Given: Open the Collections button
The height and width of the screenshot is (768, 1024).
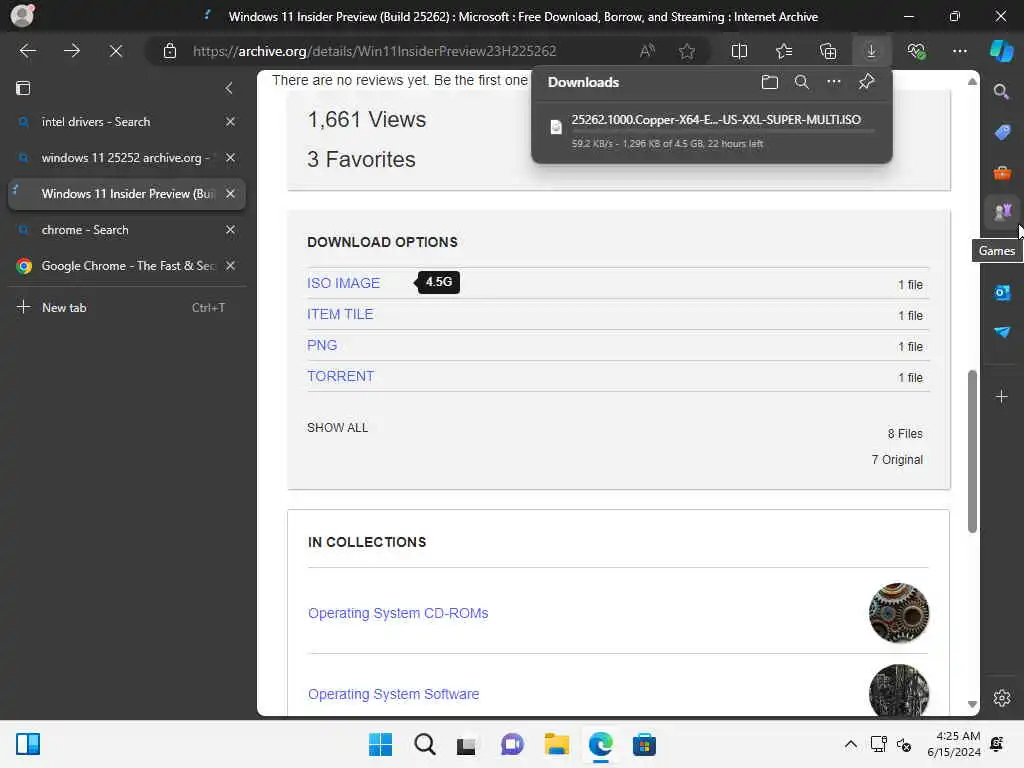Looking at the screenshot, I should 828,51.
